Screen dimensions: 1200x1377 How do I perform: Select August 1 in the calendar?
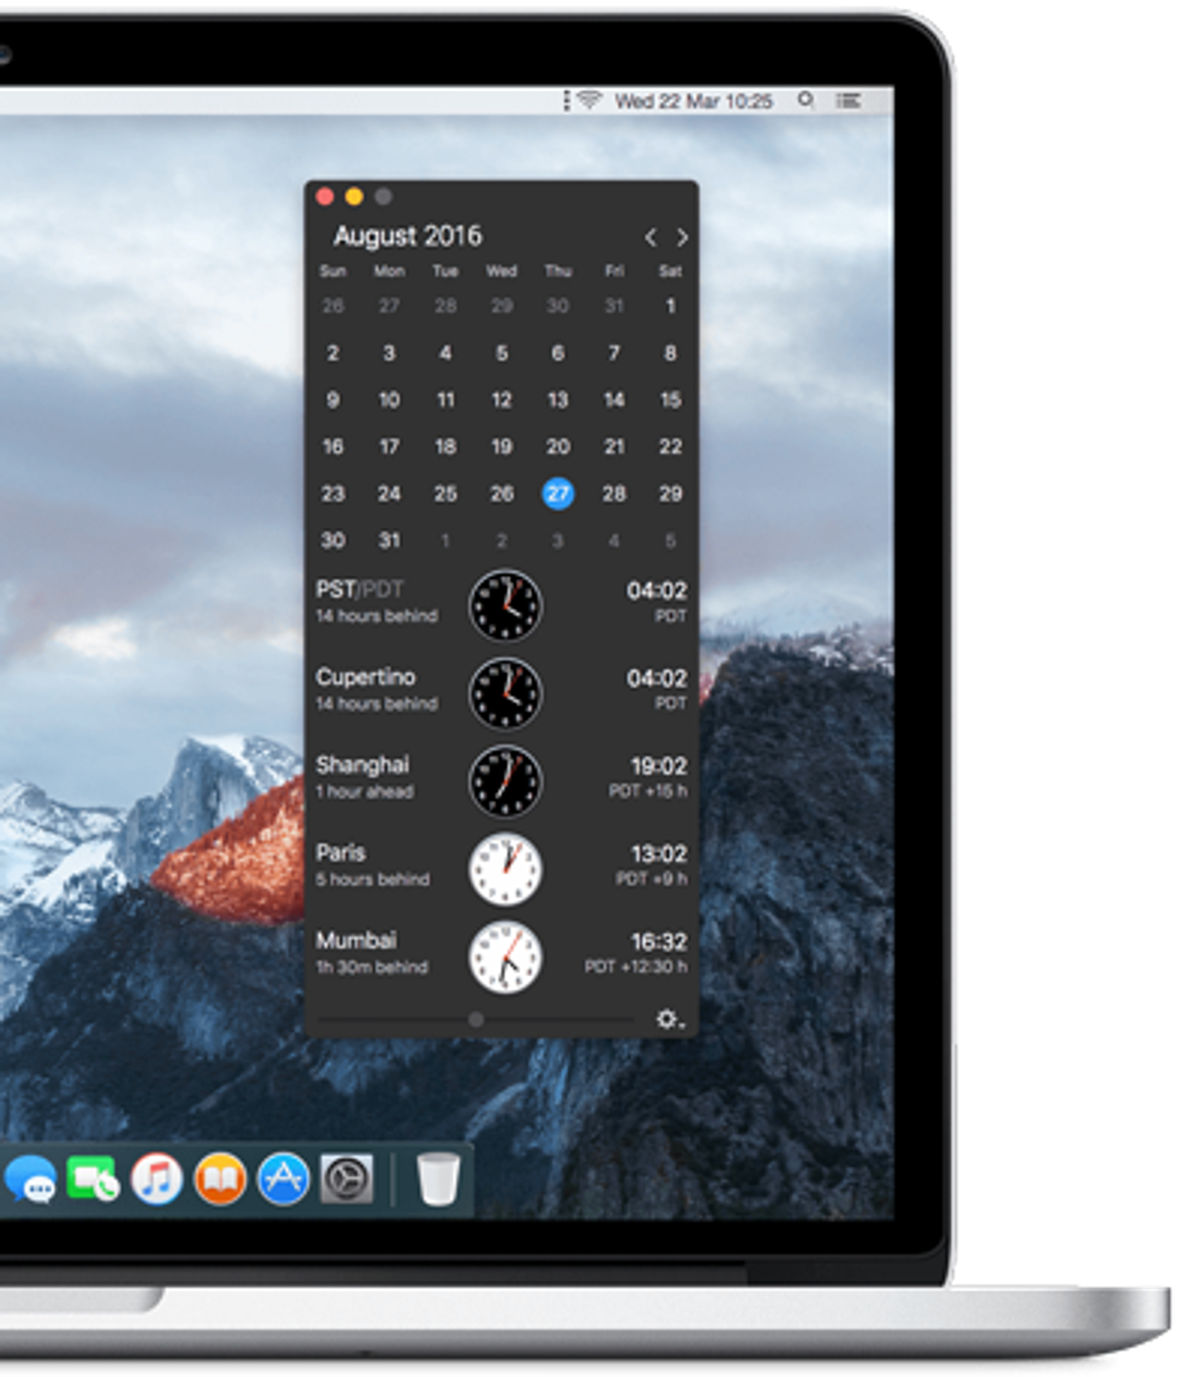[x=670, y=306]
